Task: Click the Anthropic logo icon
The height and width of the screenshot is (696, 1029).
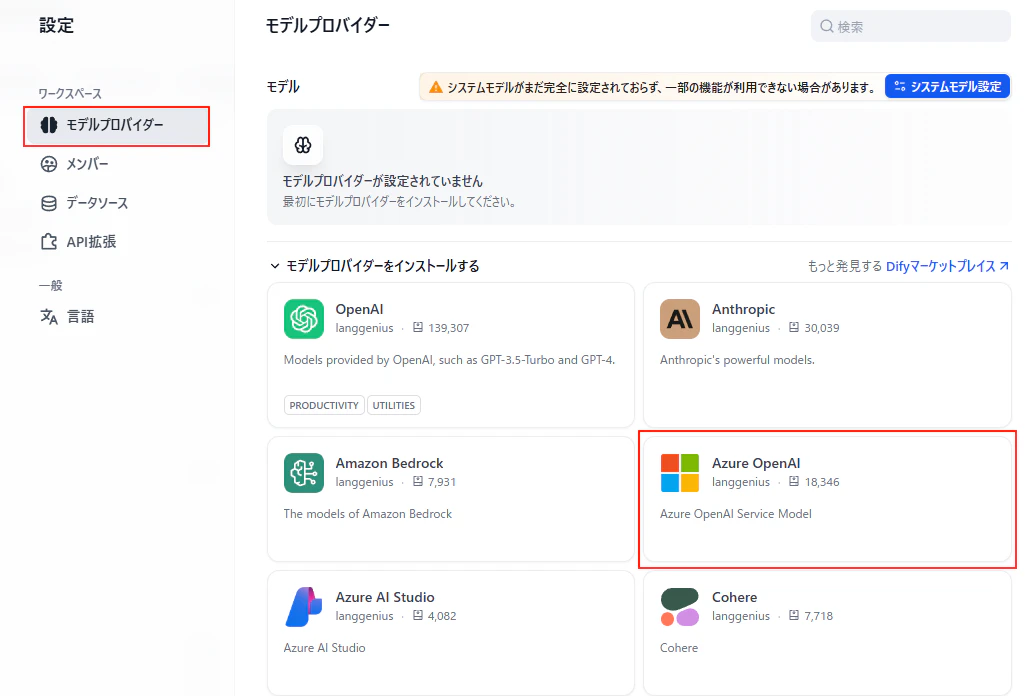Action: (x=680, y=319)
